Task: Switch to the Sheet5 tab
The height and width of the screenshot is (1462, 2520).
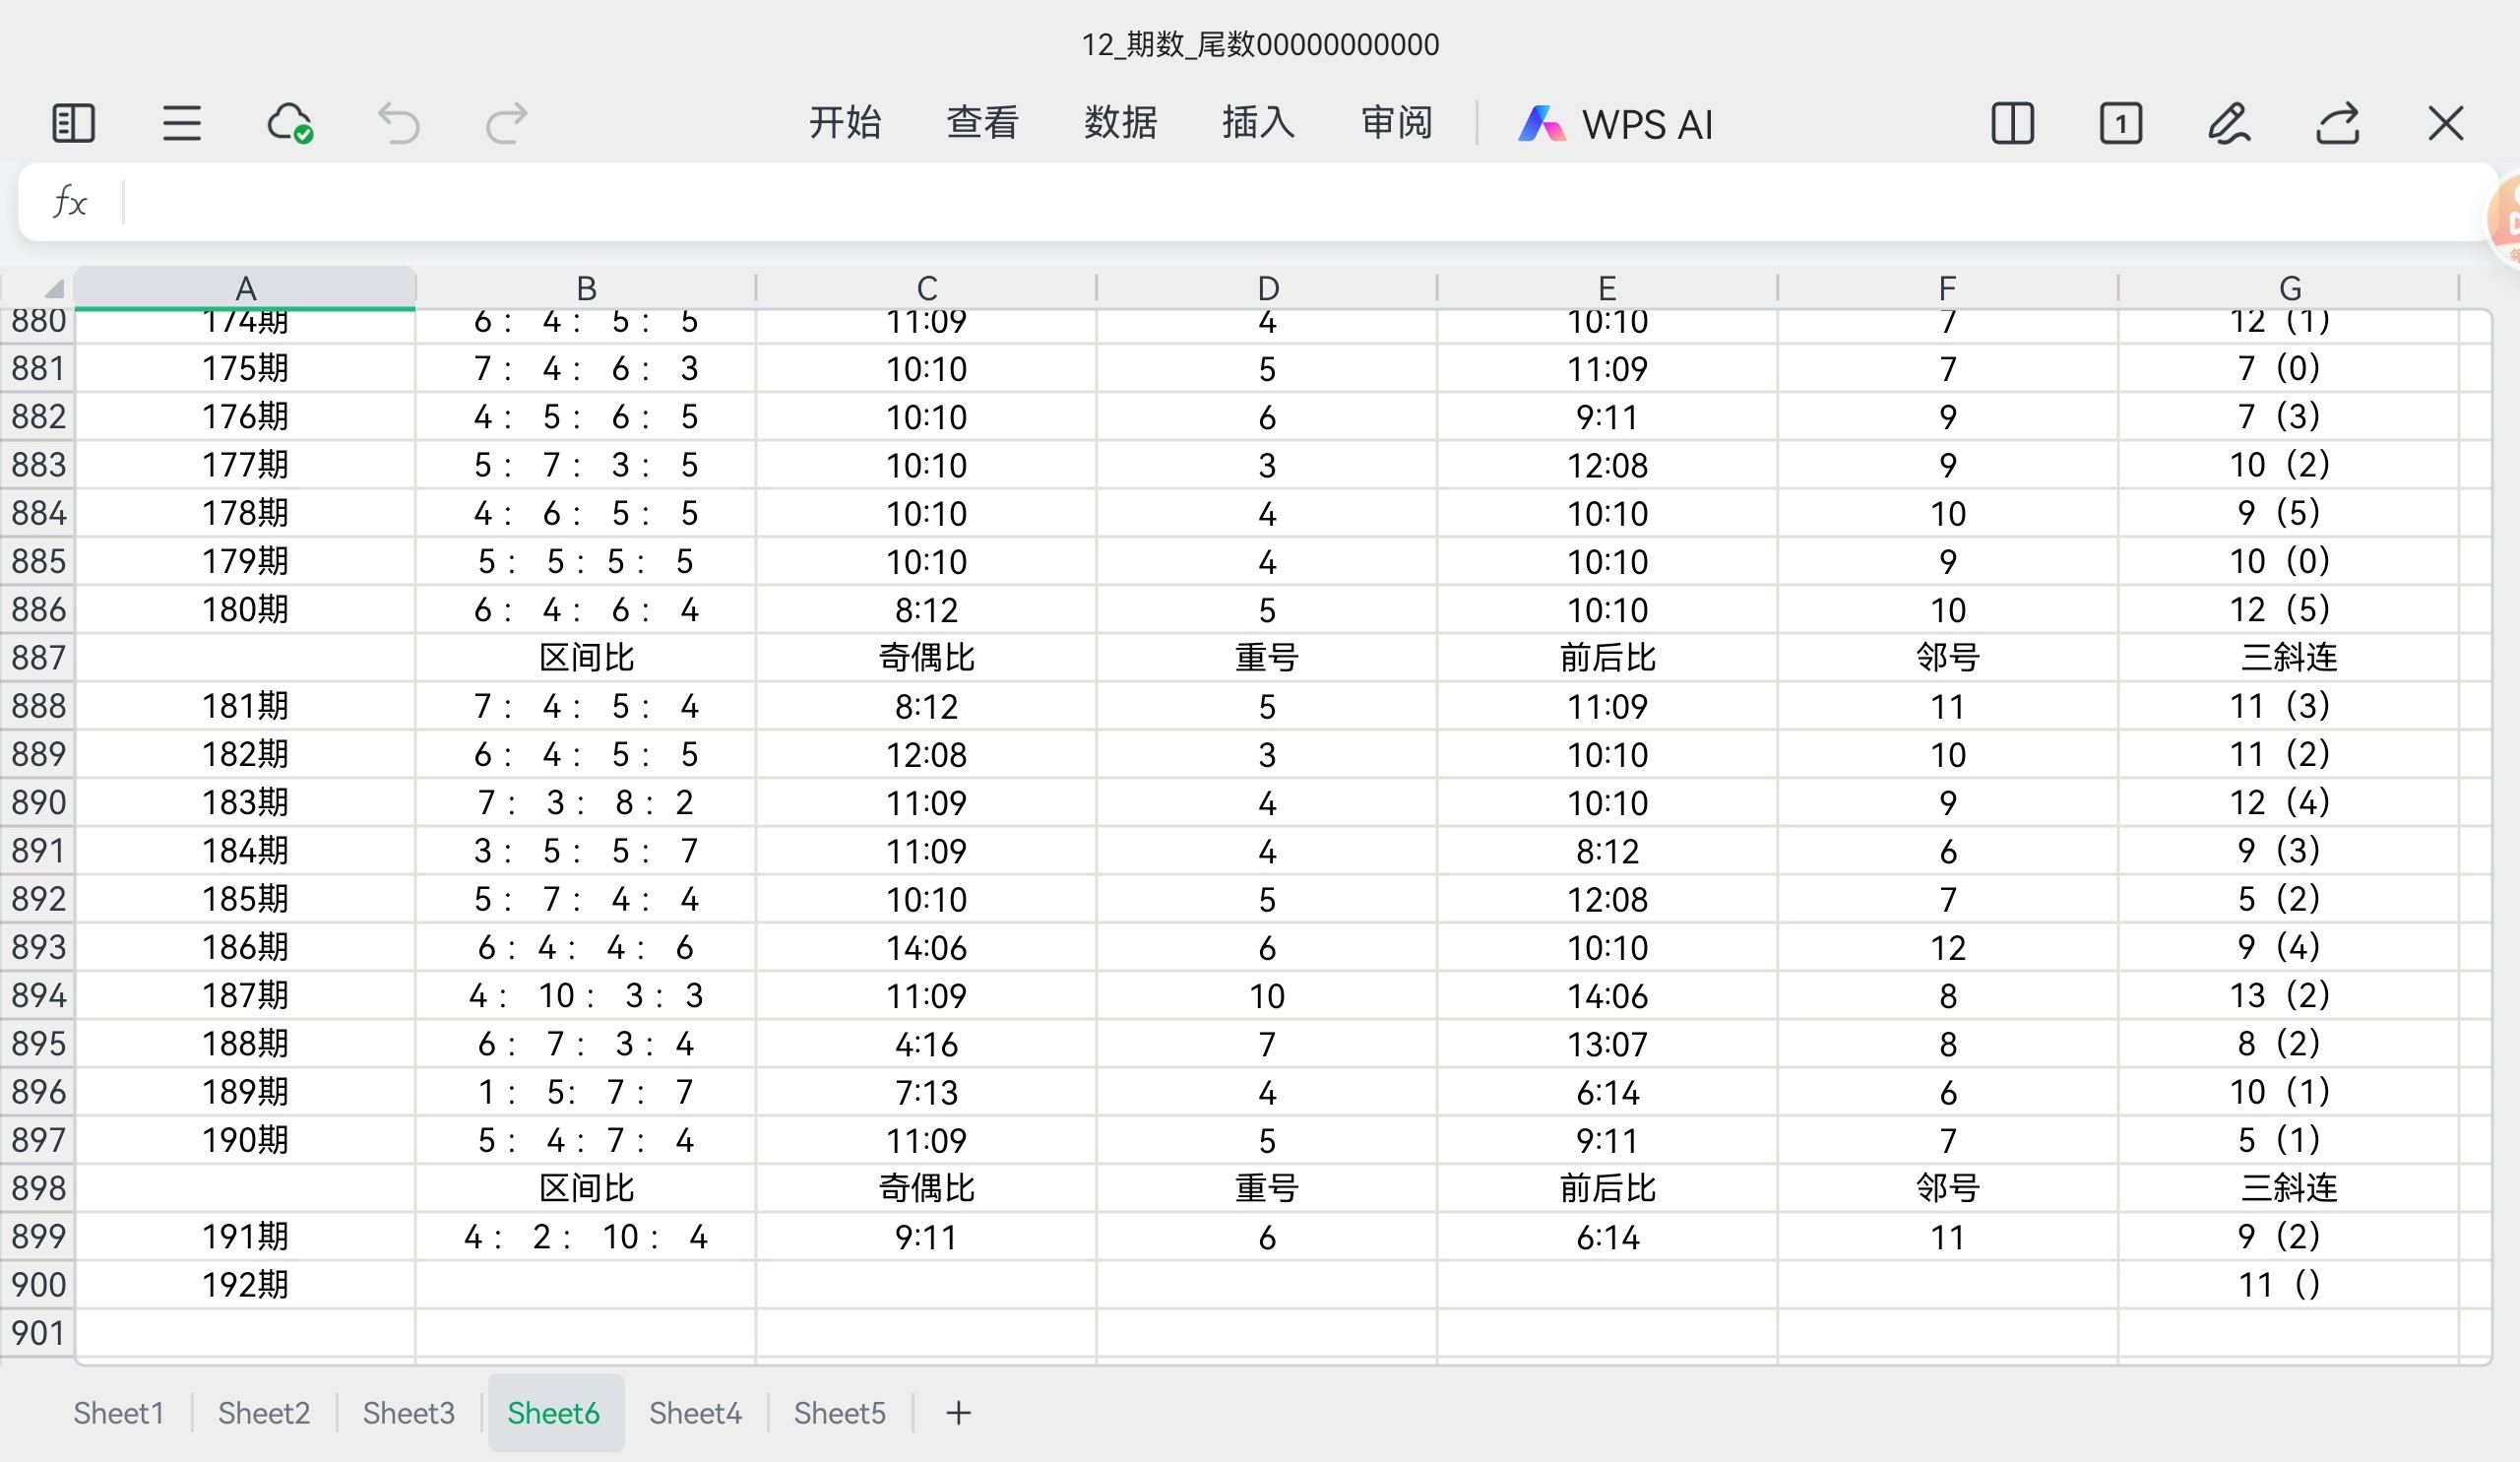Action: (x=840, y=1413)
